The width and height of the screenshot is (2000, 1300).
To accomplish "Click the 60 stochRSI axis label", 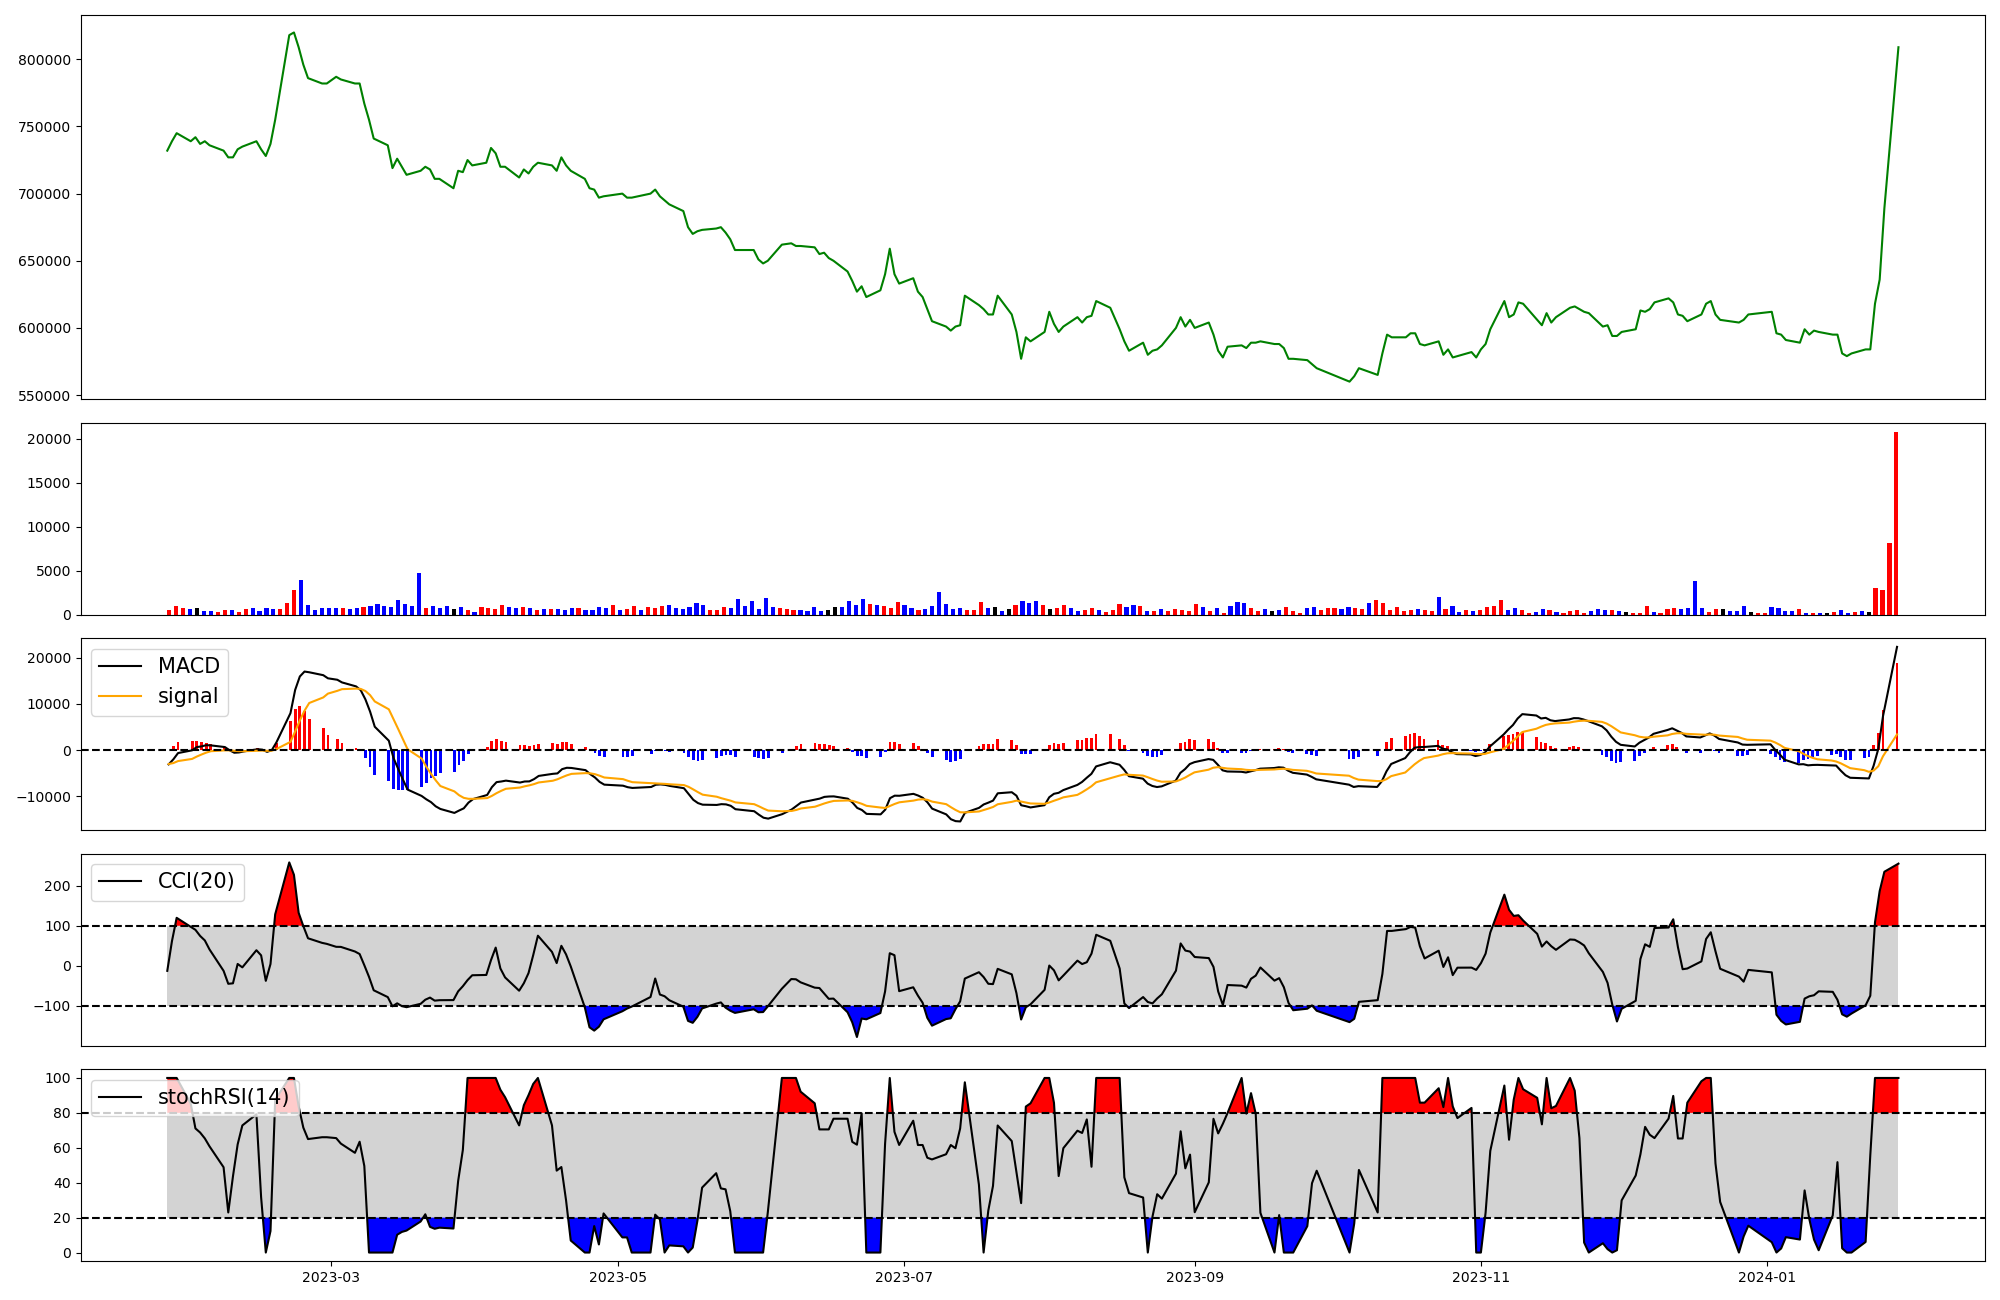I will coord(63,1148).
